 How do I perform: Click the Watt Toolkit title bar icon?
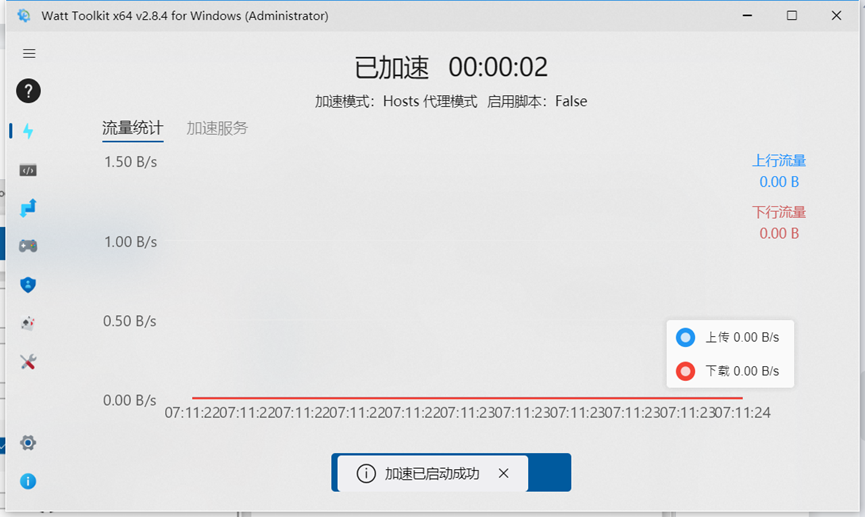[x=23, y=16]
